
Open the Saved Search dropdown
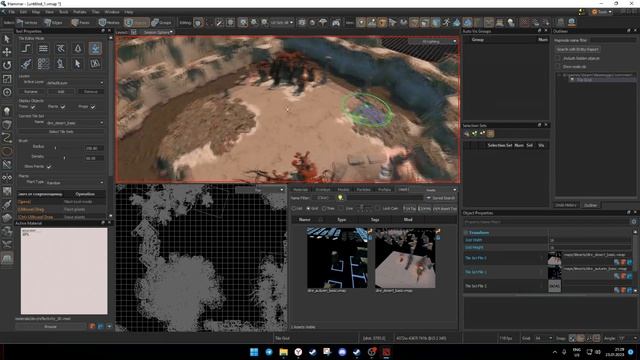point(440,198)
